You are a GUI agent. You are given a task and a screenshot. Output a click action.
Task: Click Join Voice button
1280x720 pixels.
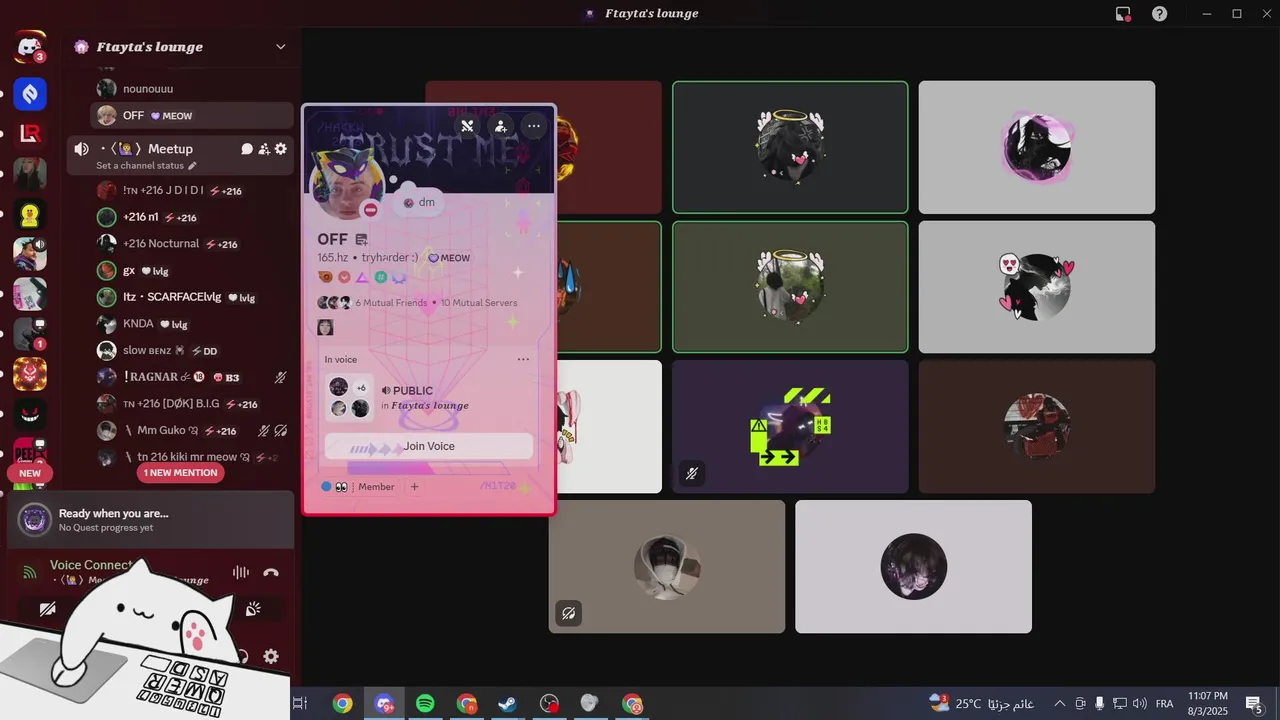coord(429,446)
